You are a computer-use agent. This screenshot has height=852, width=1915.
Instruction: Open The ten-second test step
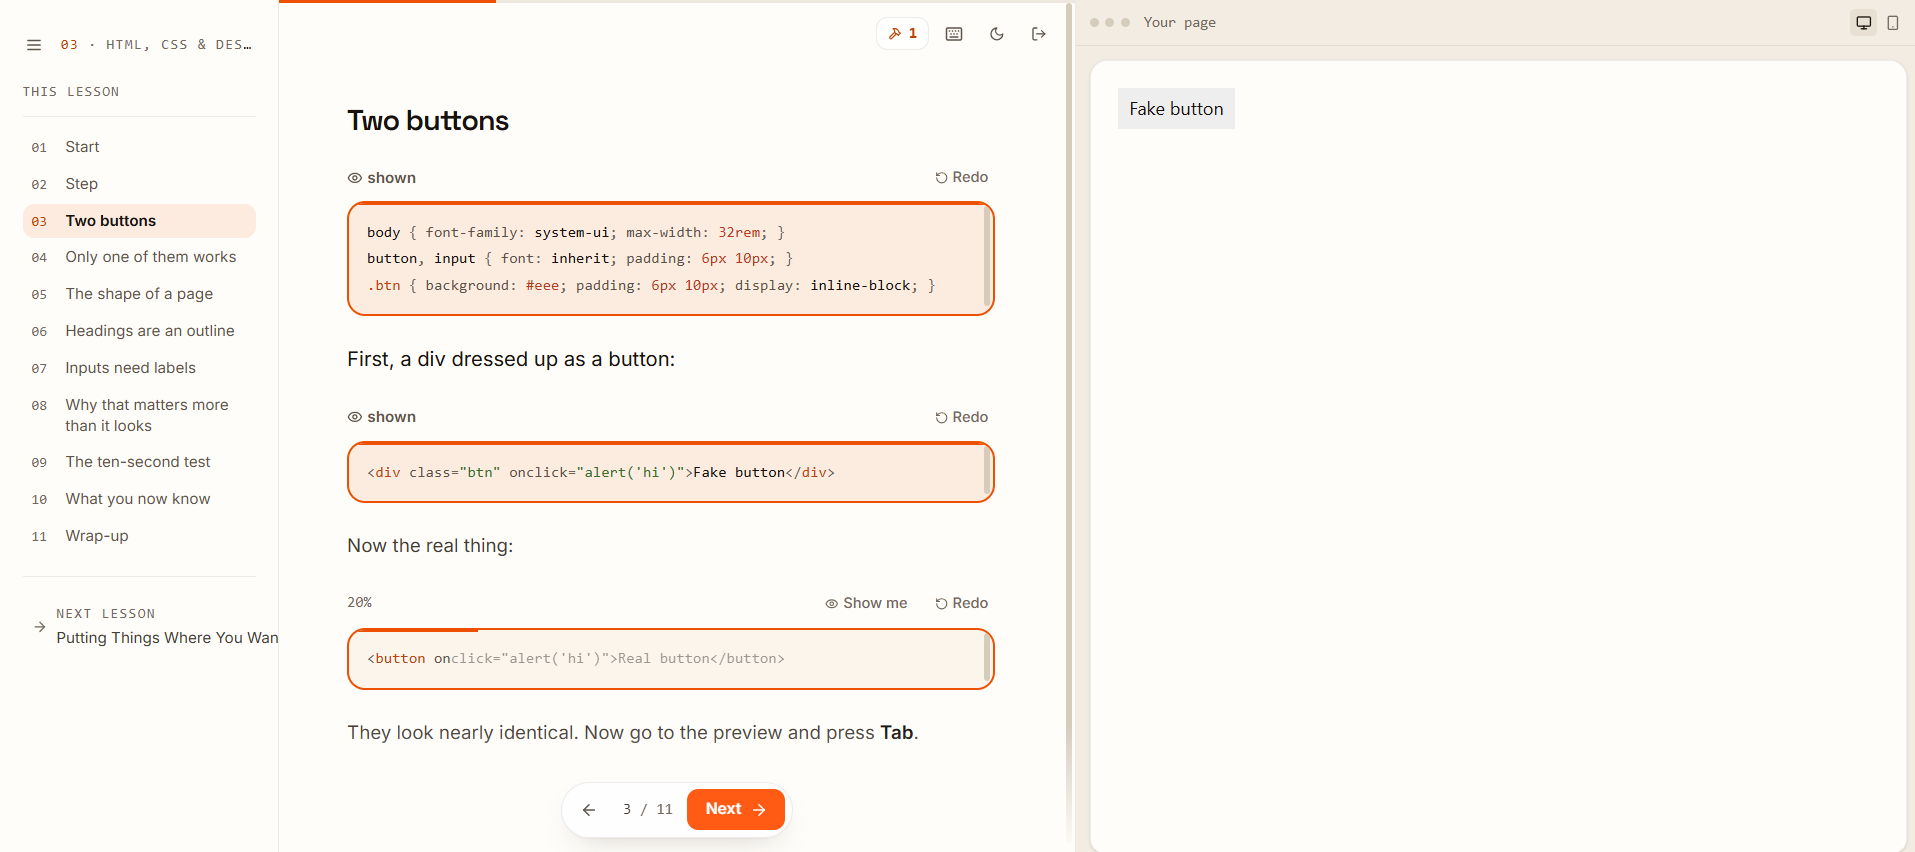(x=139, y=462)
